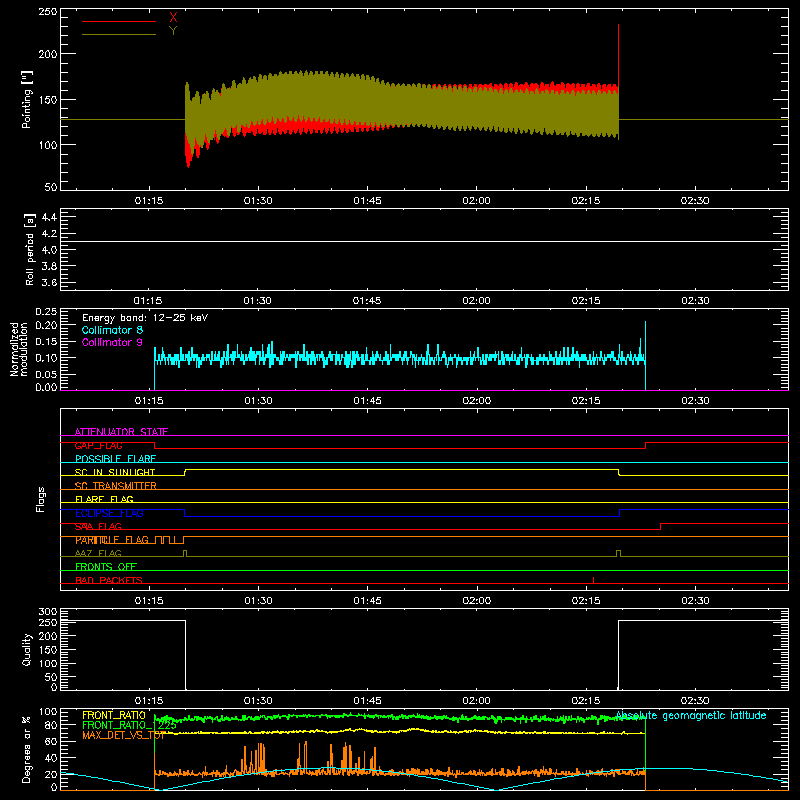Click the 0.25 tick on modulation axis
Image resolution: width=800 pixels, height=800 pixels.
pos(46,312)
